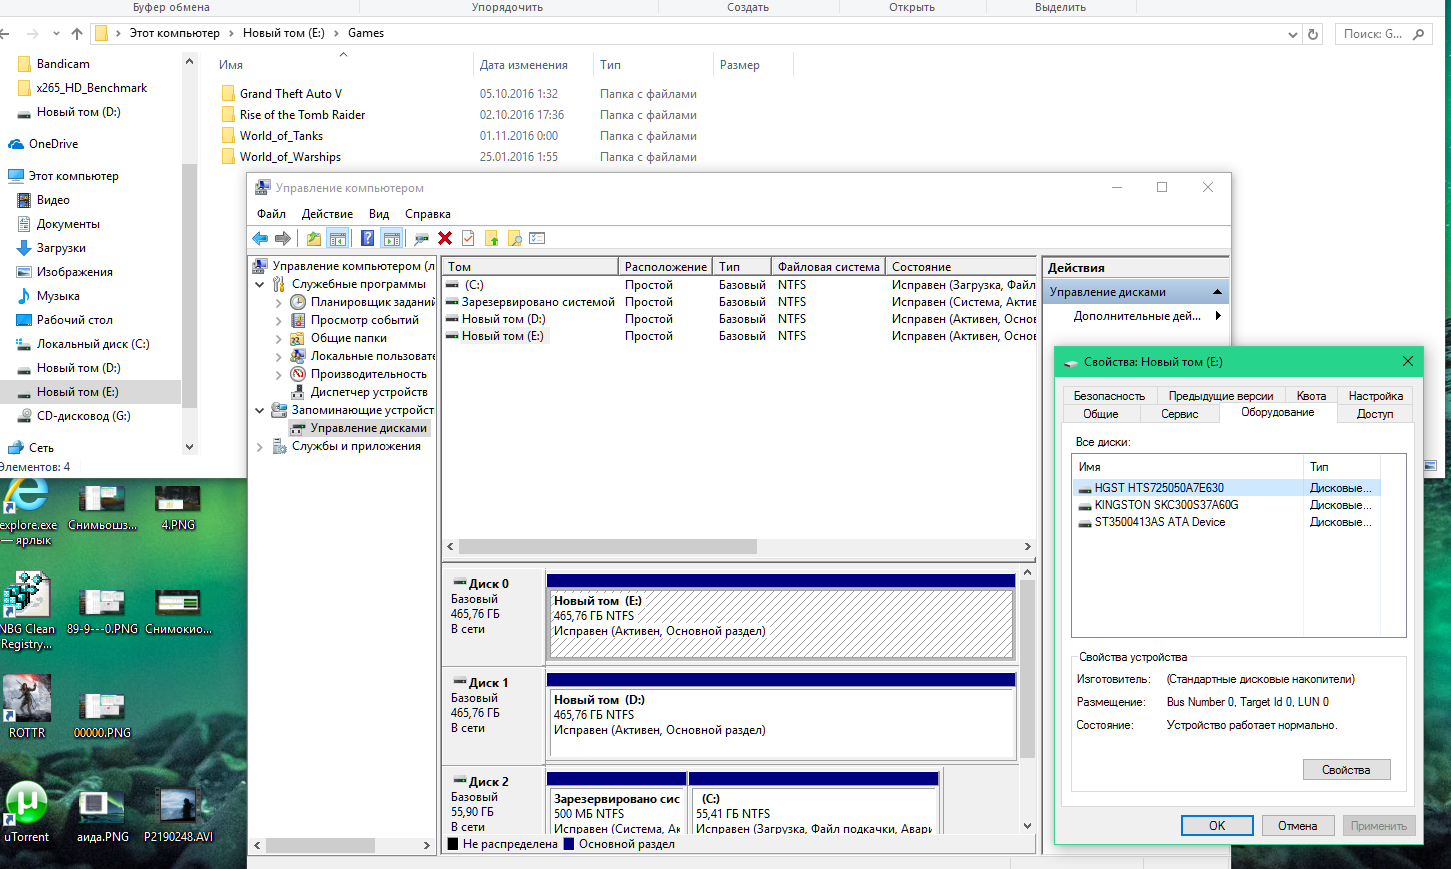
Task: Expand the Службы и приложения tree node
Action: 260,447
